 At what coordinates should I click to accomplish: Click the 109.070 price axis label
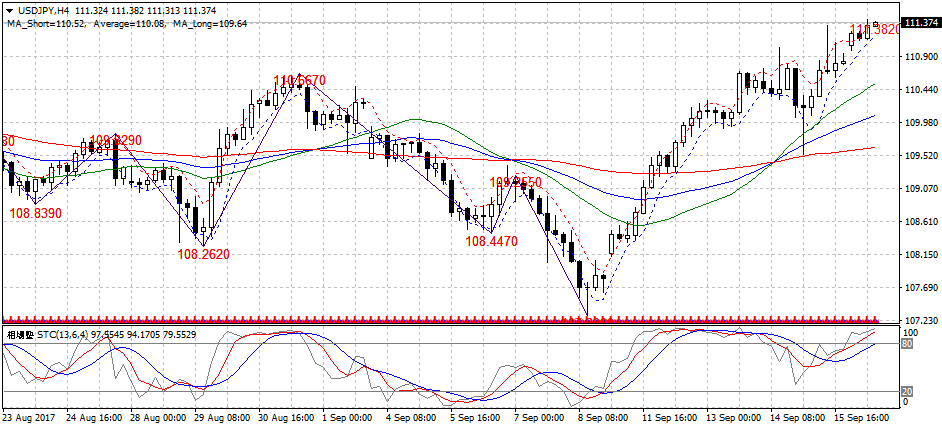(919, 189)
